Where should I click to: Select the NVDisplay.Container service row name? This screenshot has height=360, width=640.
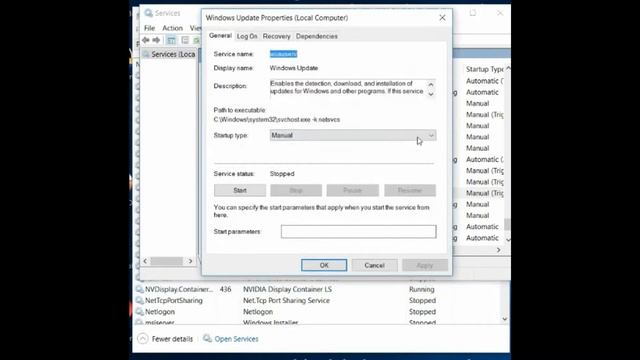tap(179, 289)
